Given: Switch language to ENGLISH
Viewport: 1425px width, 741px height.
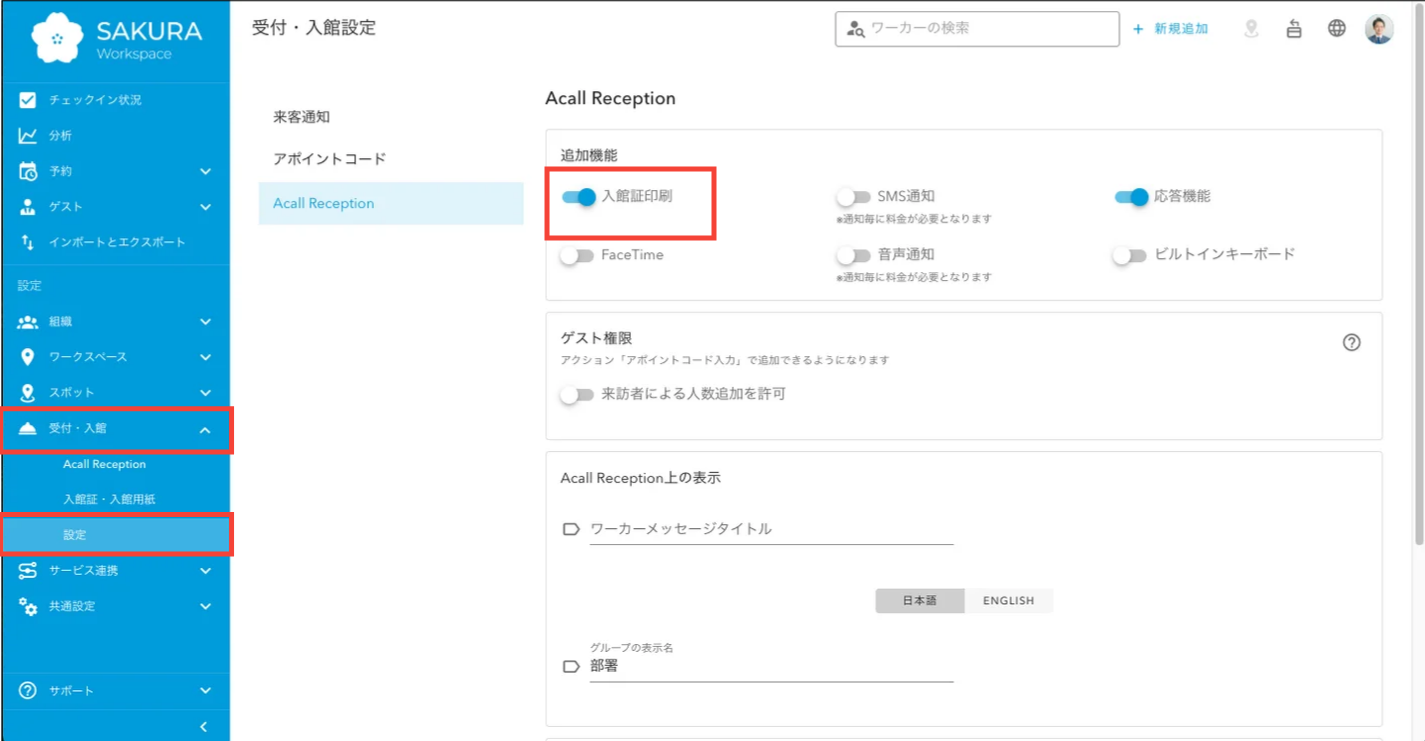Looking at the screenshot, I should pyautogui.click(x=1008, y=601).
